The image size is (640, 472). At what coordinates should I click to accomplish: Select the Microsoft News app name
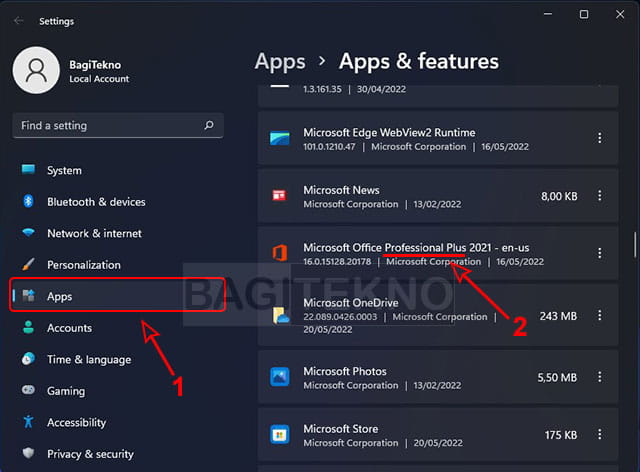341,190
